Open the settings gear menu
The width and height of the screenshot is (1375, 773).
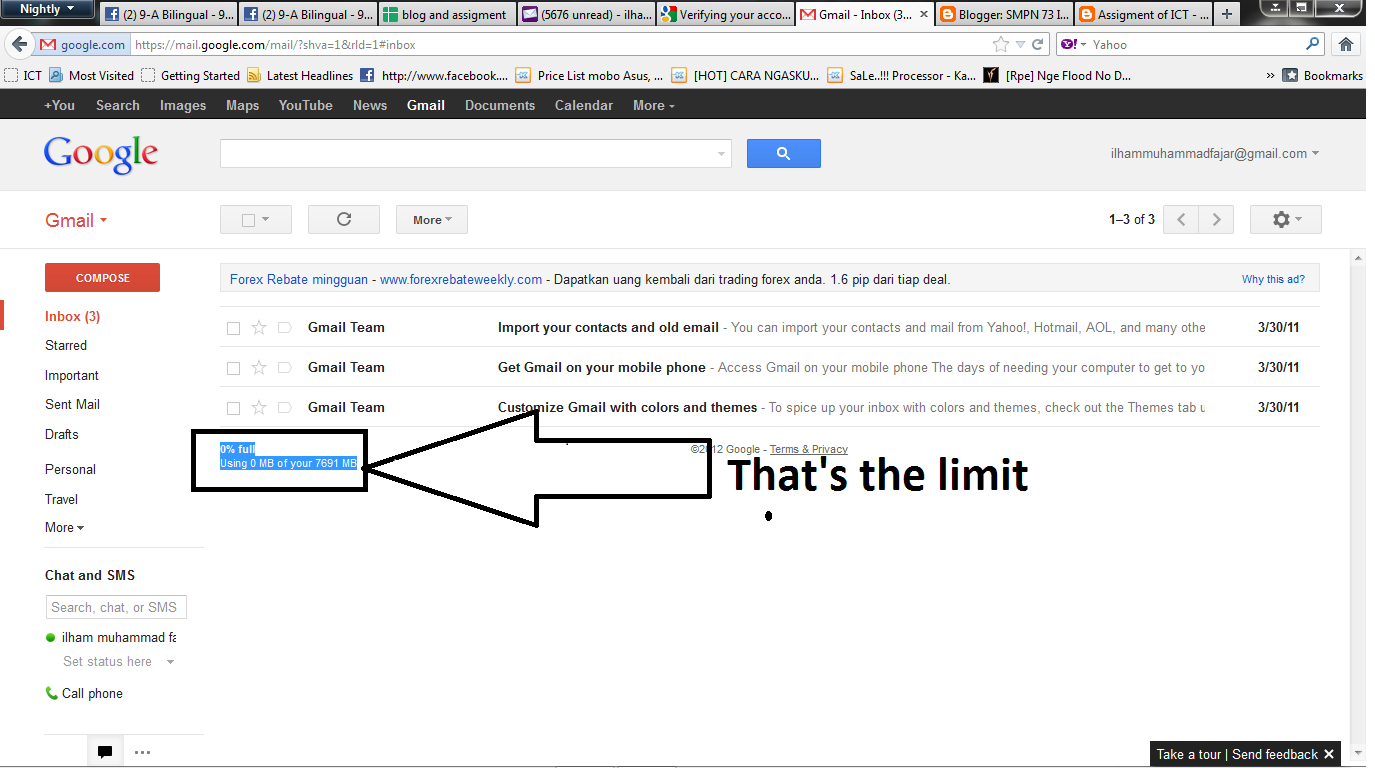click(1286, 220)
